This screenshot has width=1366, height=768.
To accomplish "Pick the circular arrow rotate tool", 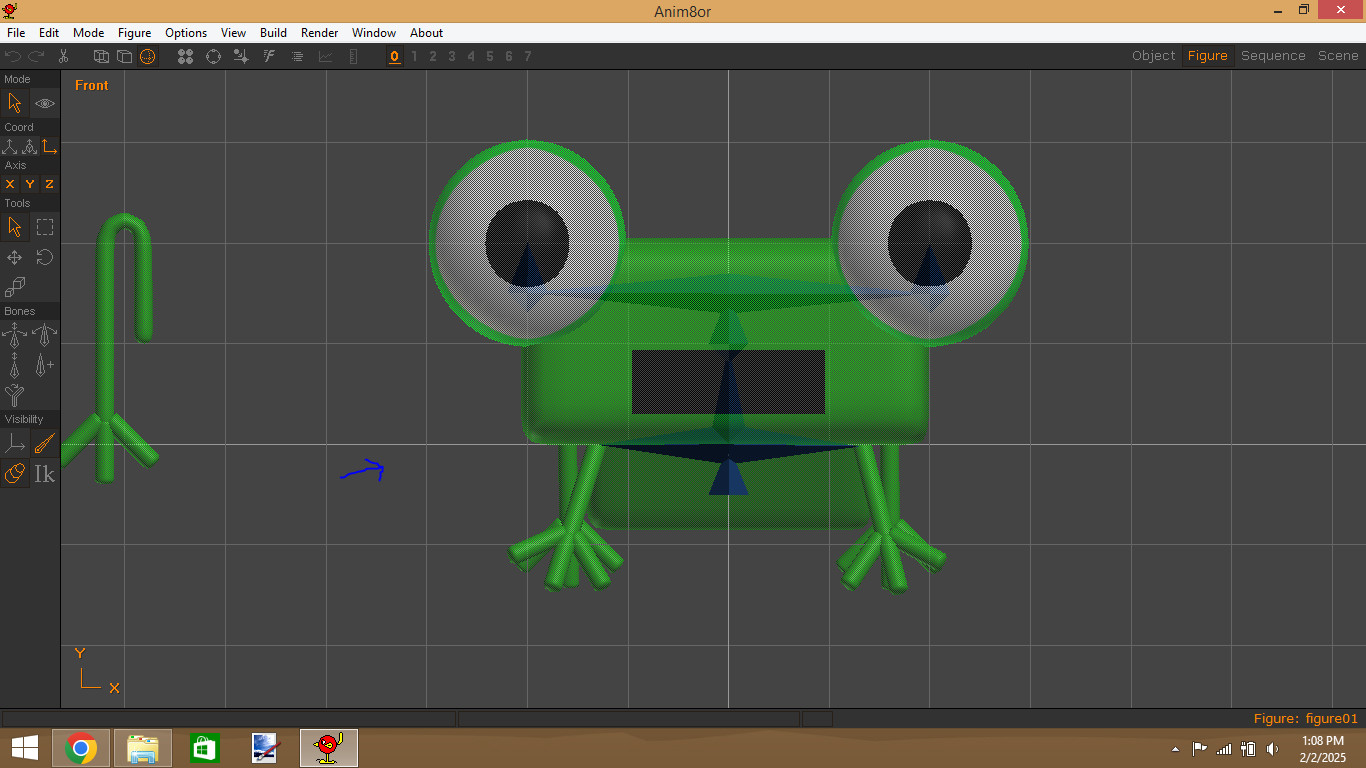I will click(x=45, y=257).
